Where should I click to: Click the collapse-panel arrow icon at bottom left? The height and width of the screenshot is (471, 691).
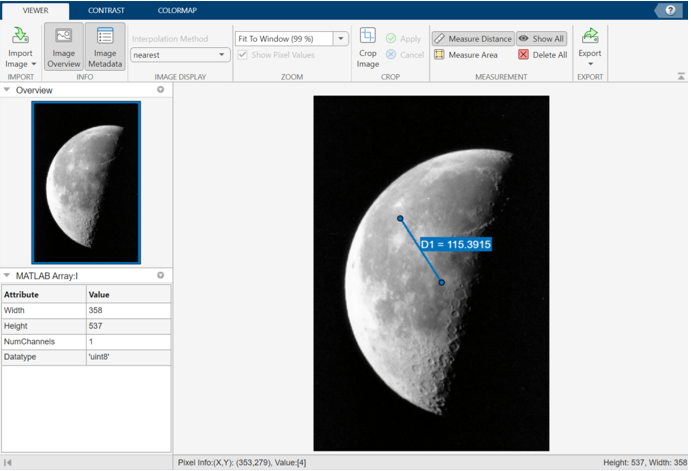point(7,463)
